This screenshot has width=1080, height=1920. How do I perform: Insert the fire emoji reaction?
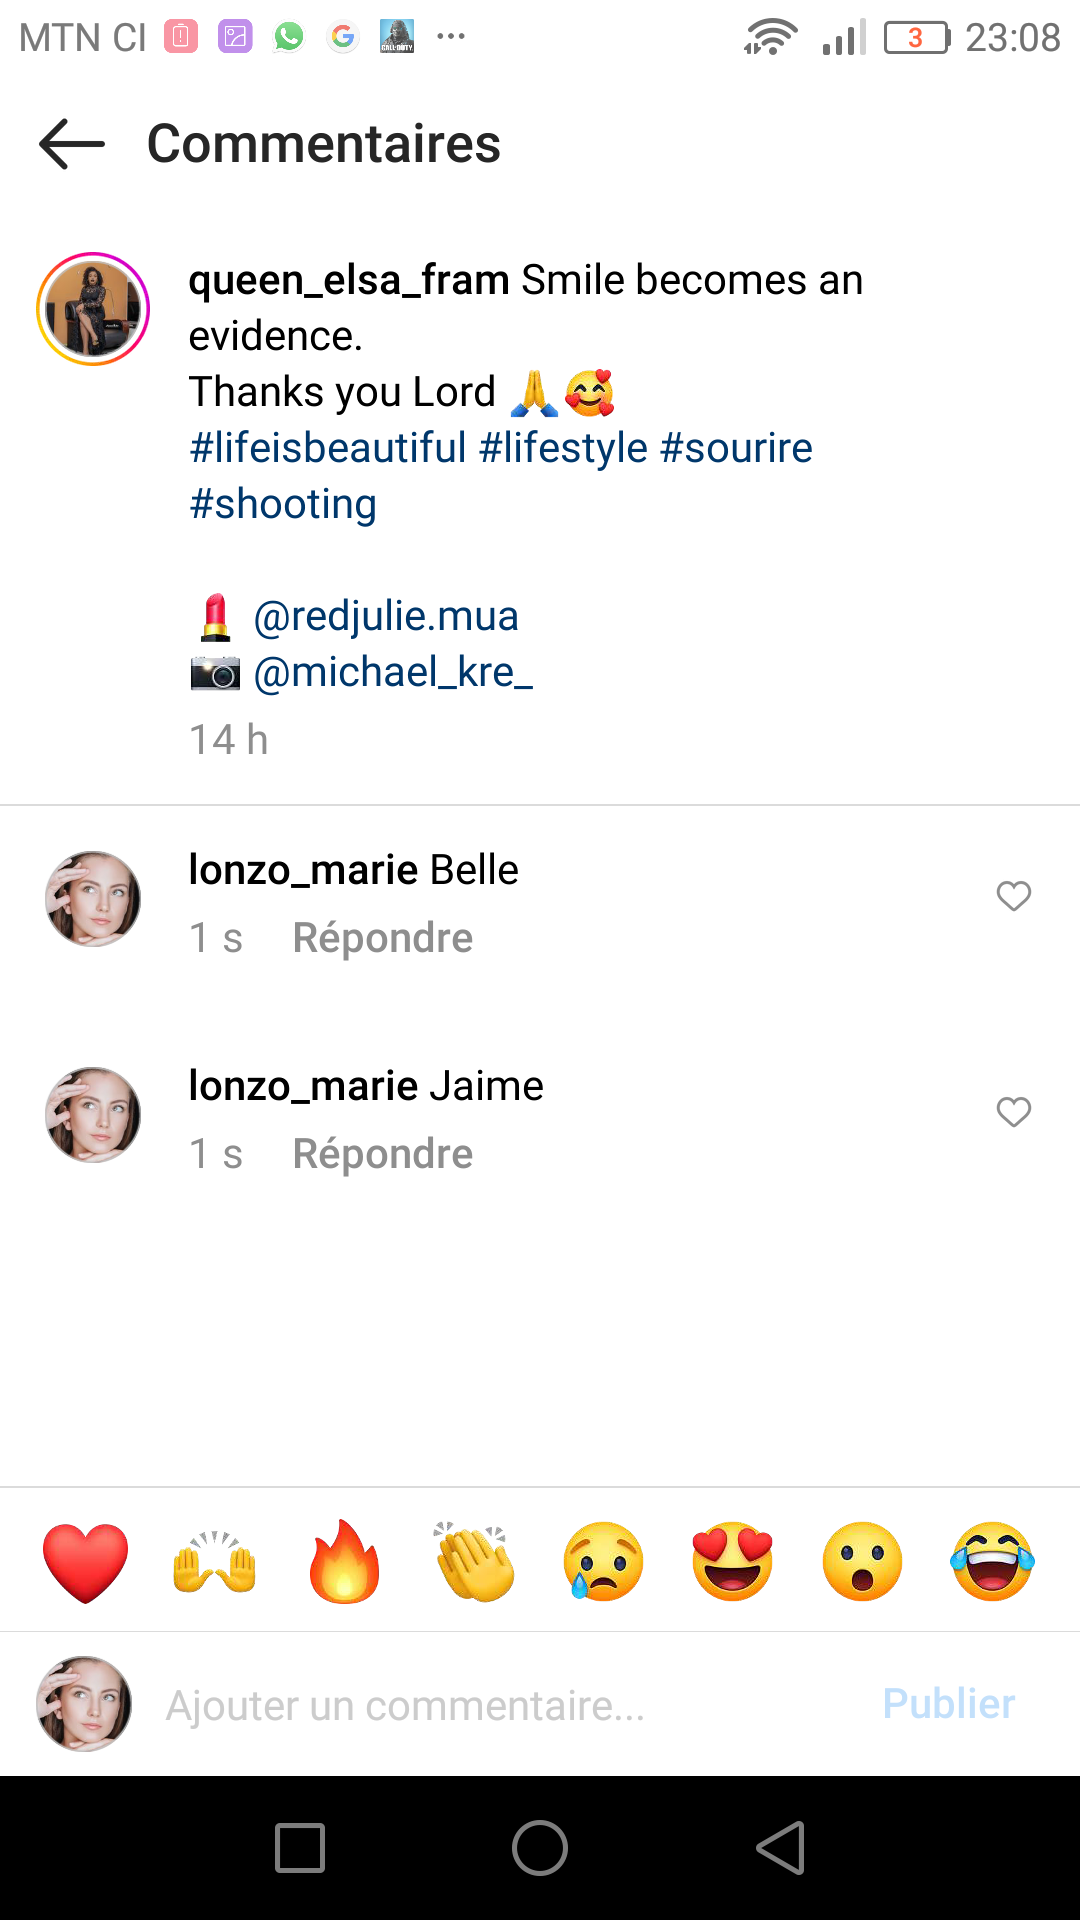click(344, 1562)
